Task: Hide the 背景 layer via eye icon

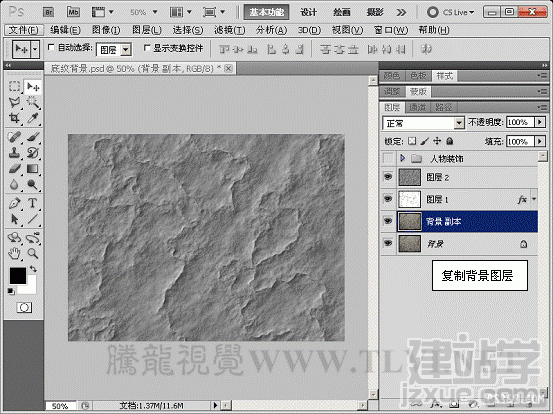Action: pyautogui.click(x=388, y=243)
